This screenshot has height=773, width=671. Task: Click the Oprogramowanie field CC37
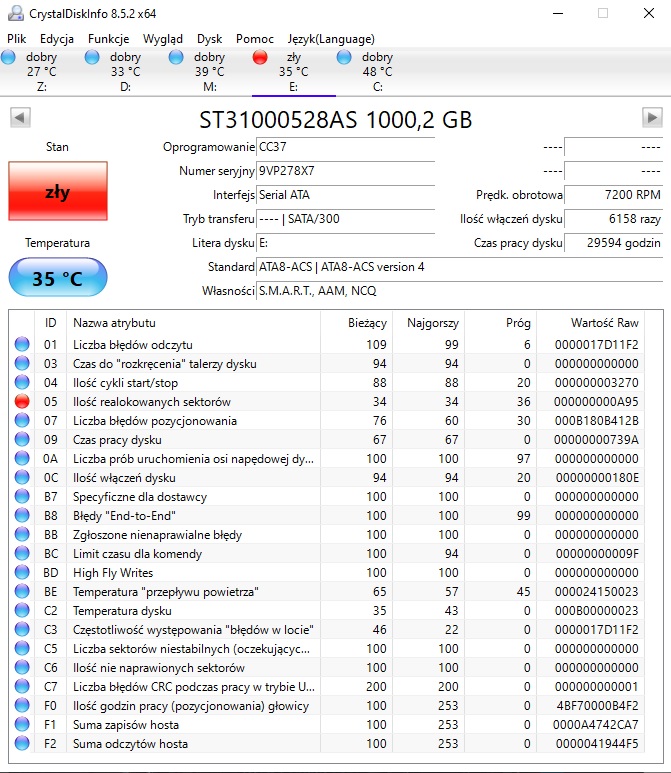click(x=345, y=147)
